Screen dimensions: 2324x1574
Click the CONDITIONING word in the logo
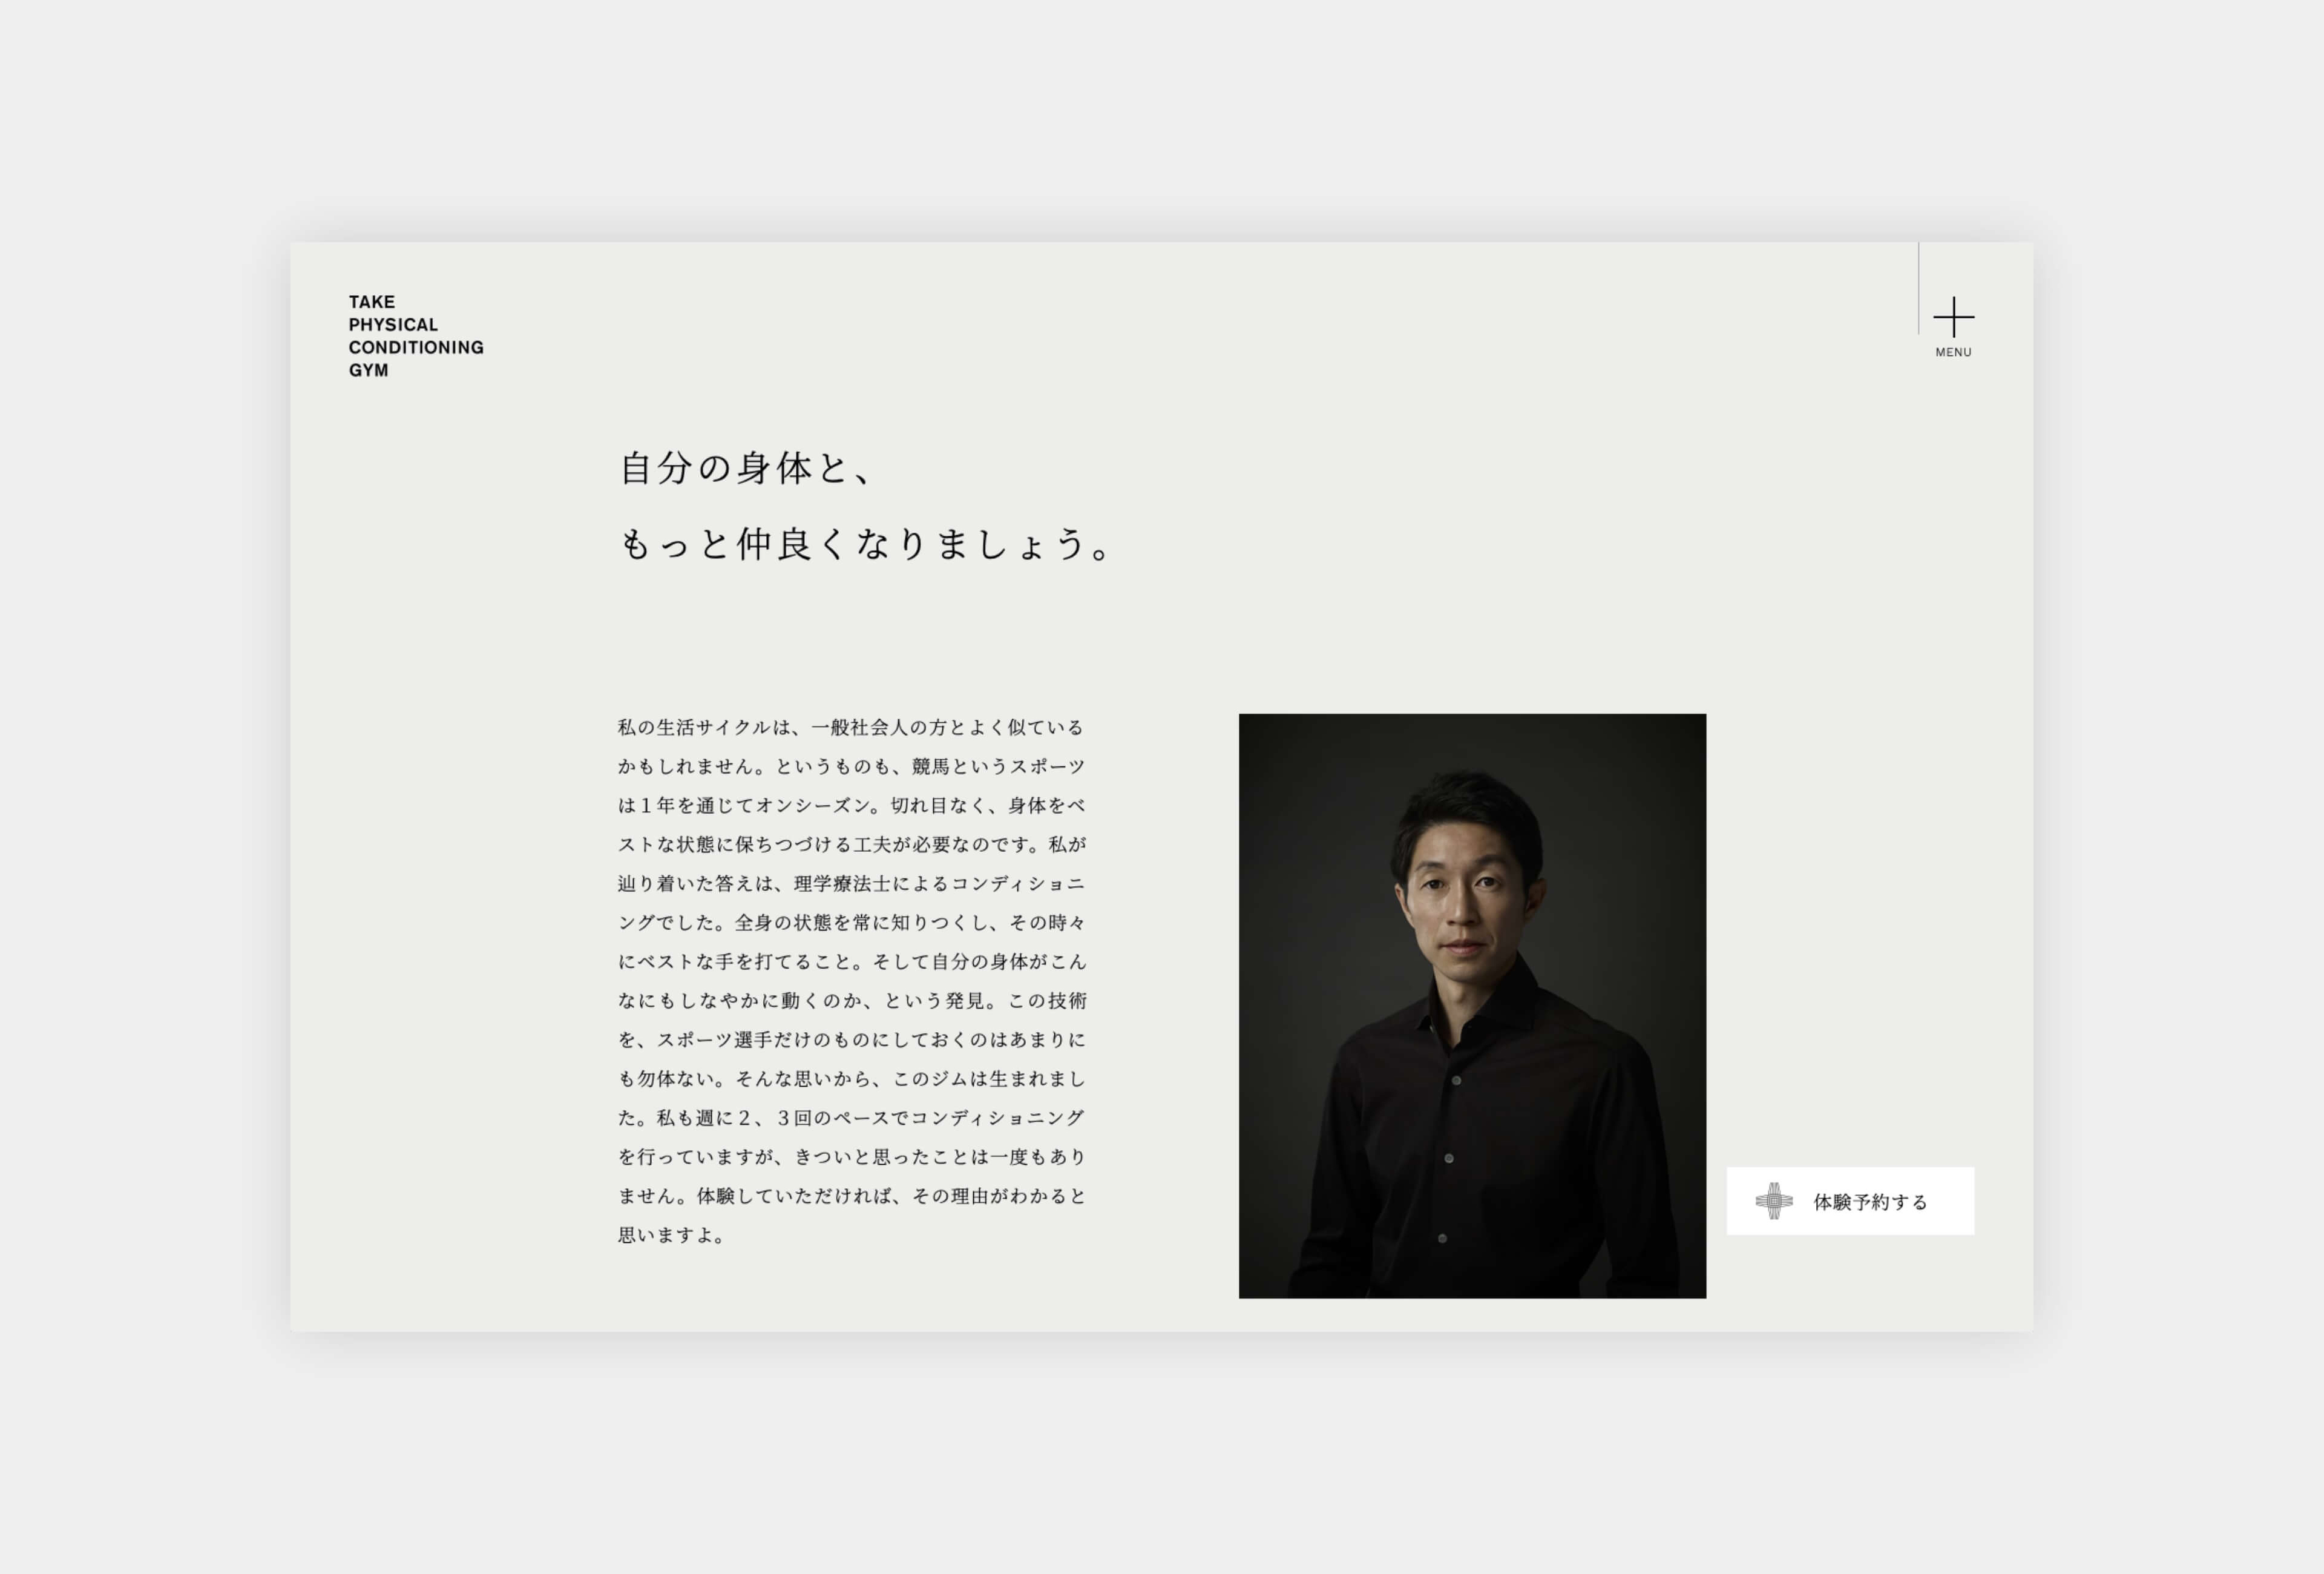(416, 347)
